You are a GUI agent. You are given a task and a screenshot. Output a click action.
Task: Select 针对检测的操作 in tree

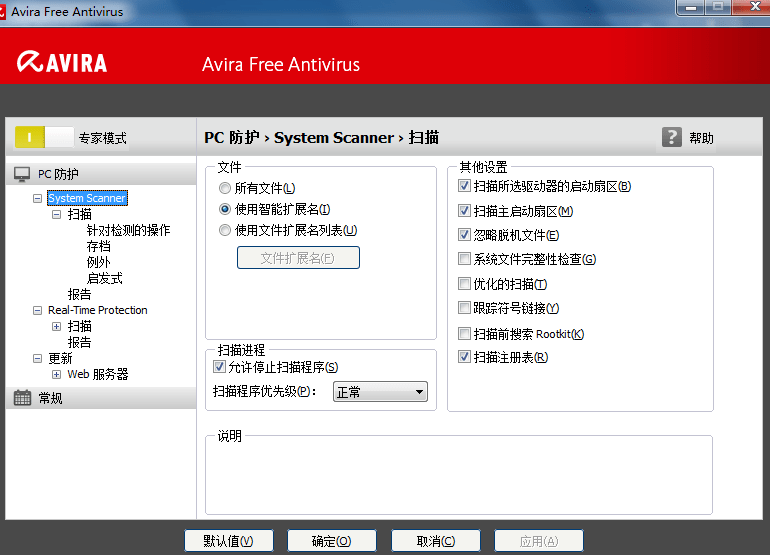click(x=128, y=230)
